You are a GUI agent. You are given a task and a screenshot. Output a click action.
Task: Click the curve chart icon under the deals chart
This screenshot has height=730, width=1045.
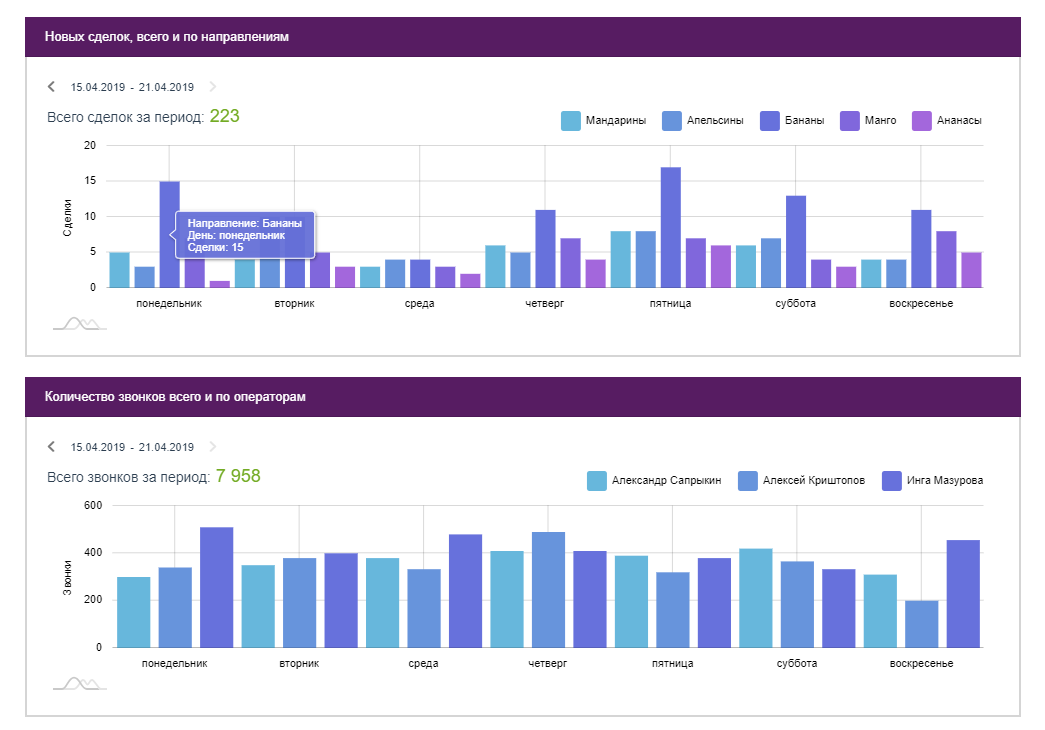79,323
